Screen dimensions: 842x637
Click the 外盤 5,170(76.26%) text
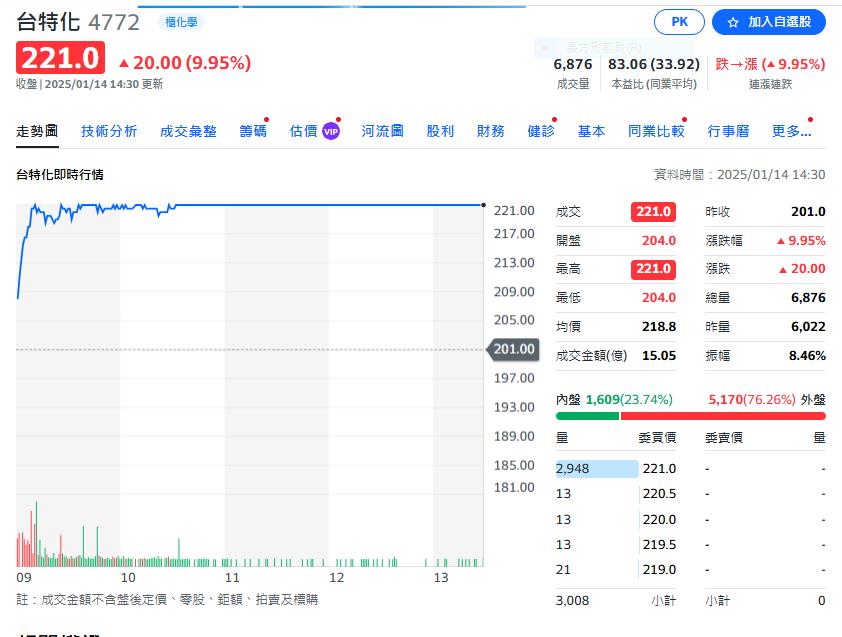(767, 400)
